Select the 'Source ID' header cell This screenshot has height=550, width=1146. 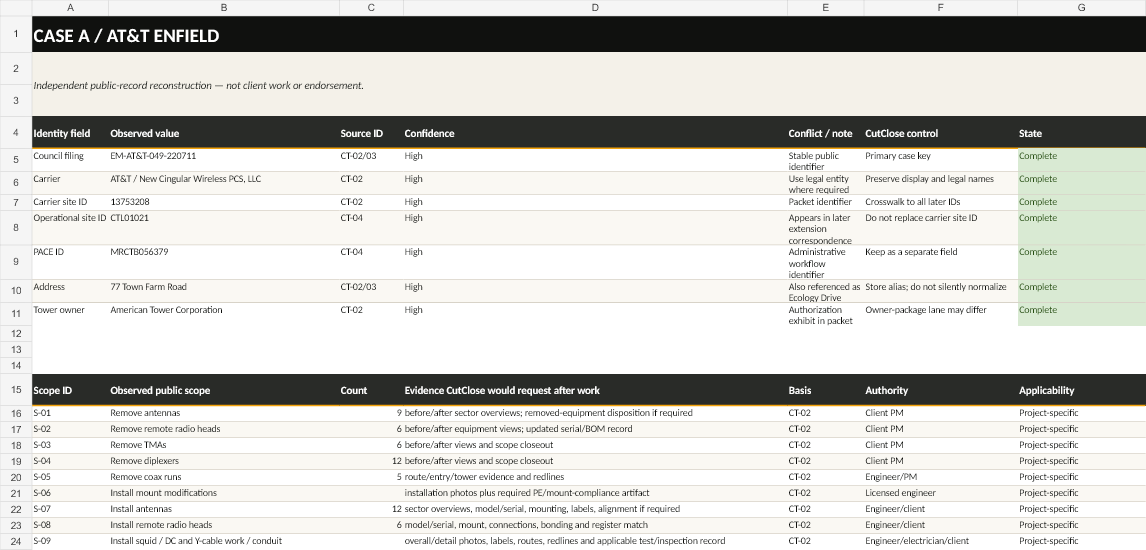click(371, 133)
